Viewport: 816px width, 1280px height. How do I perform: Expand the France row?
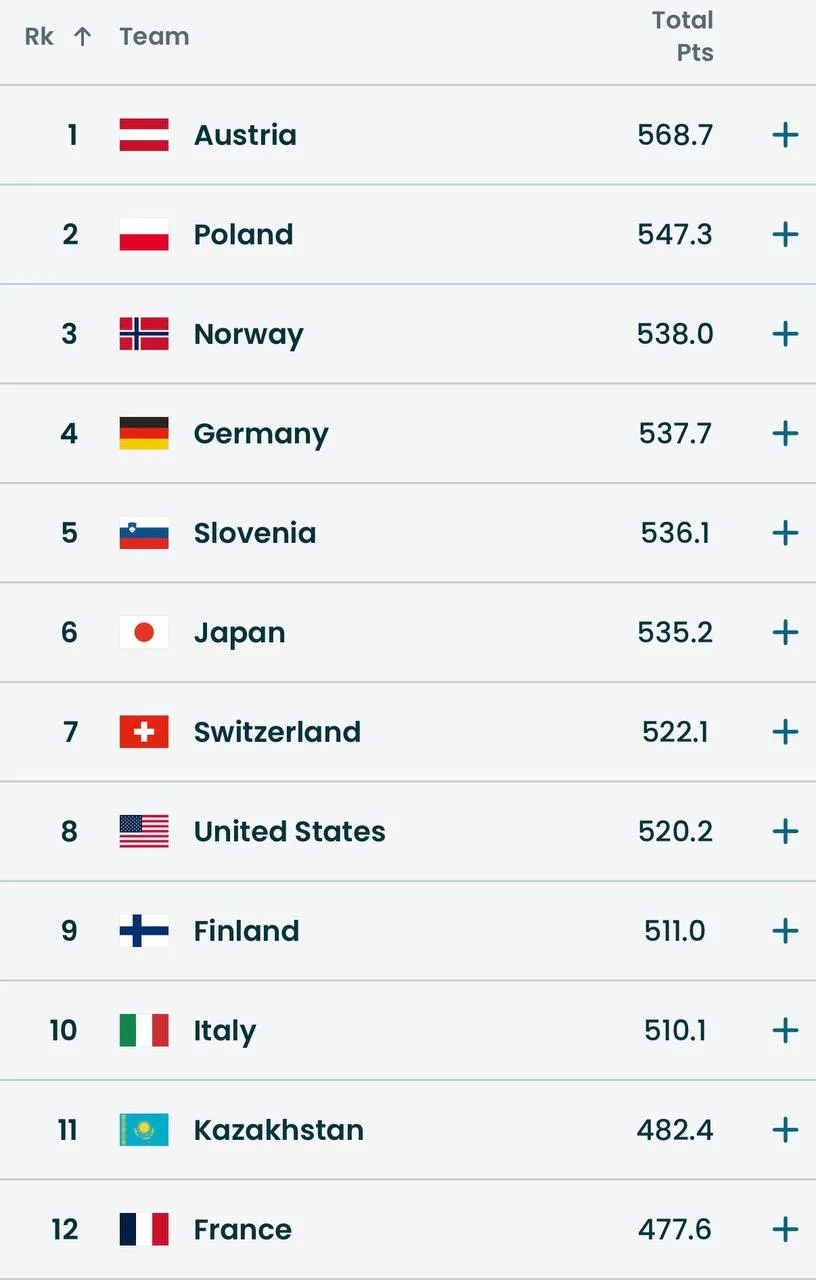785,1230
